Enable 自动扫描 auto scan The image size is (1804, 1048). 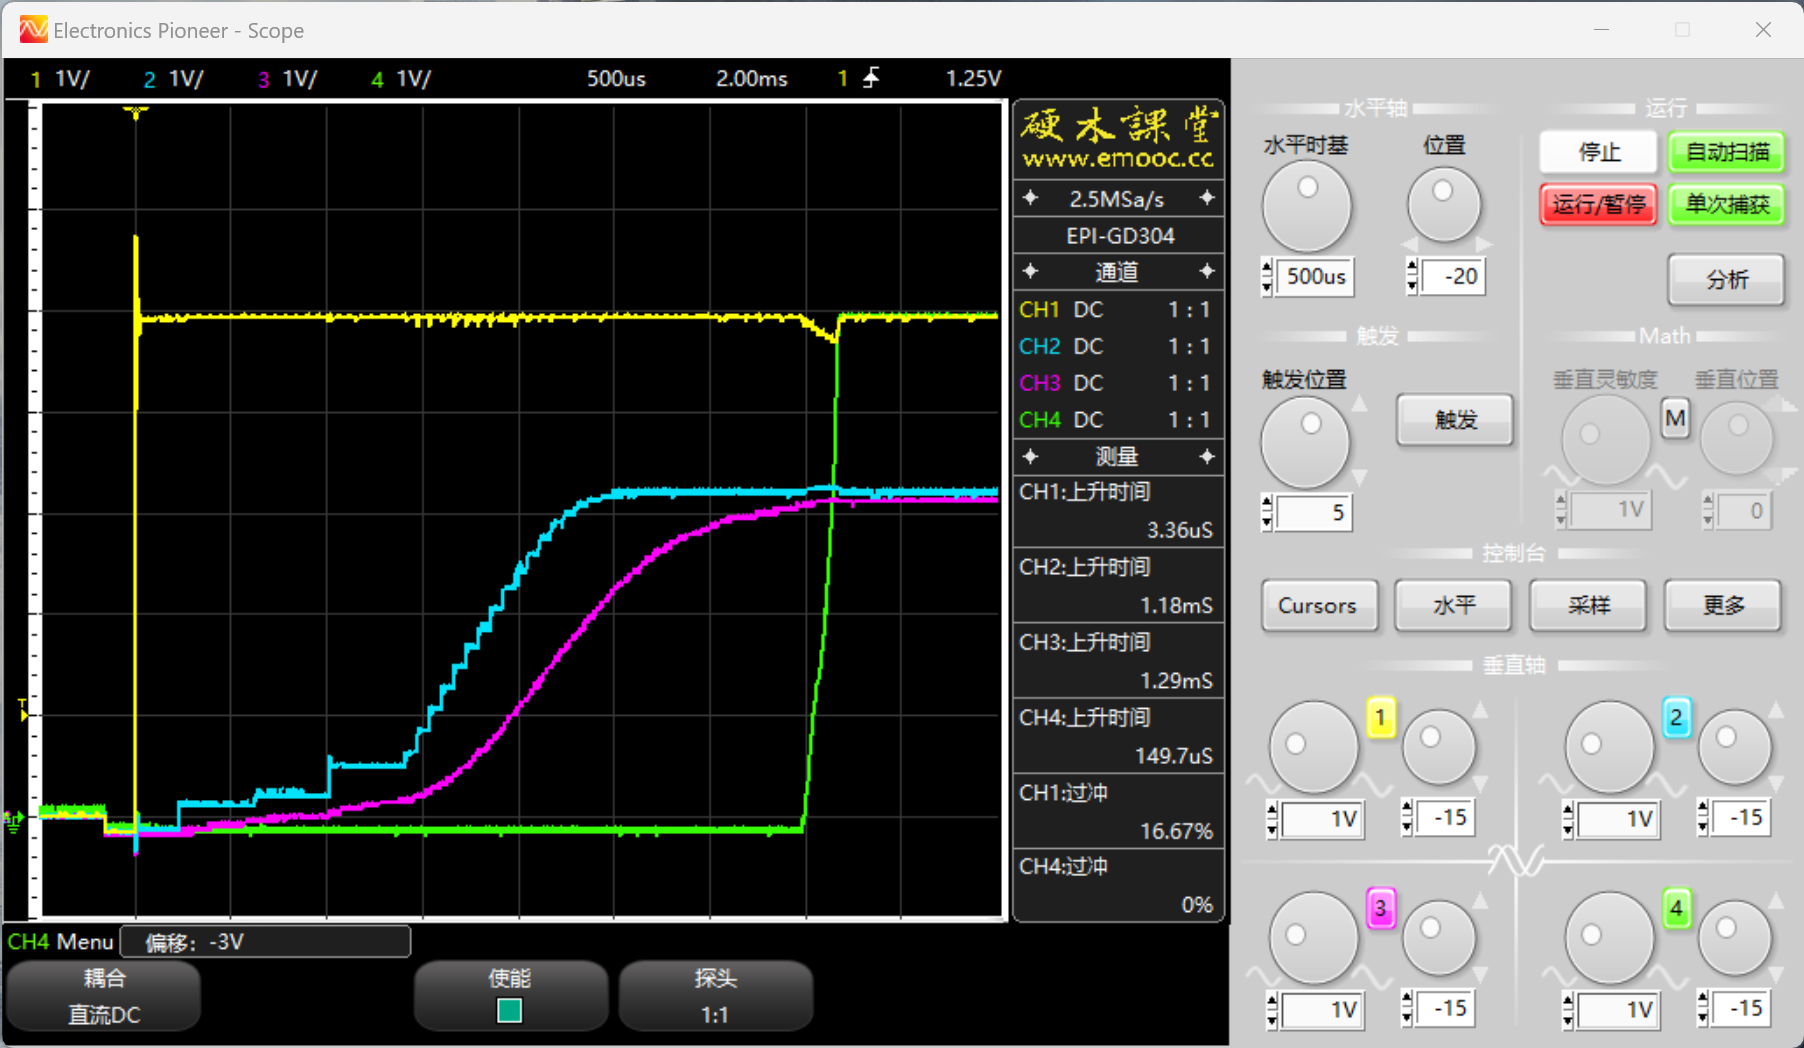1727,152
